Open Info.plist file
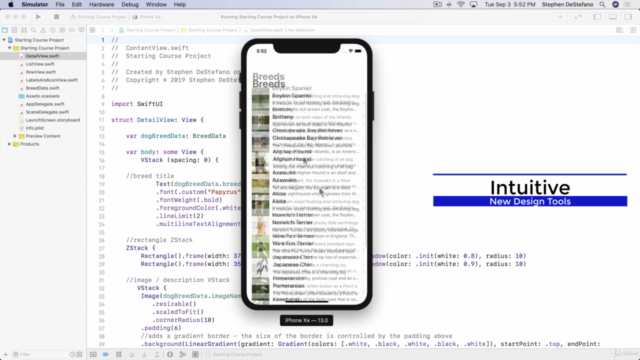 pos(35,128)
